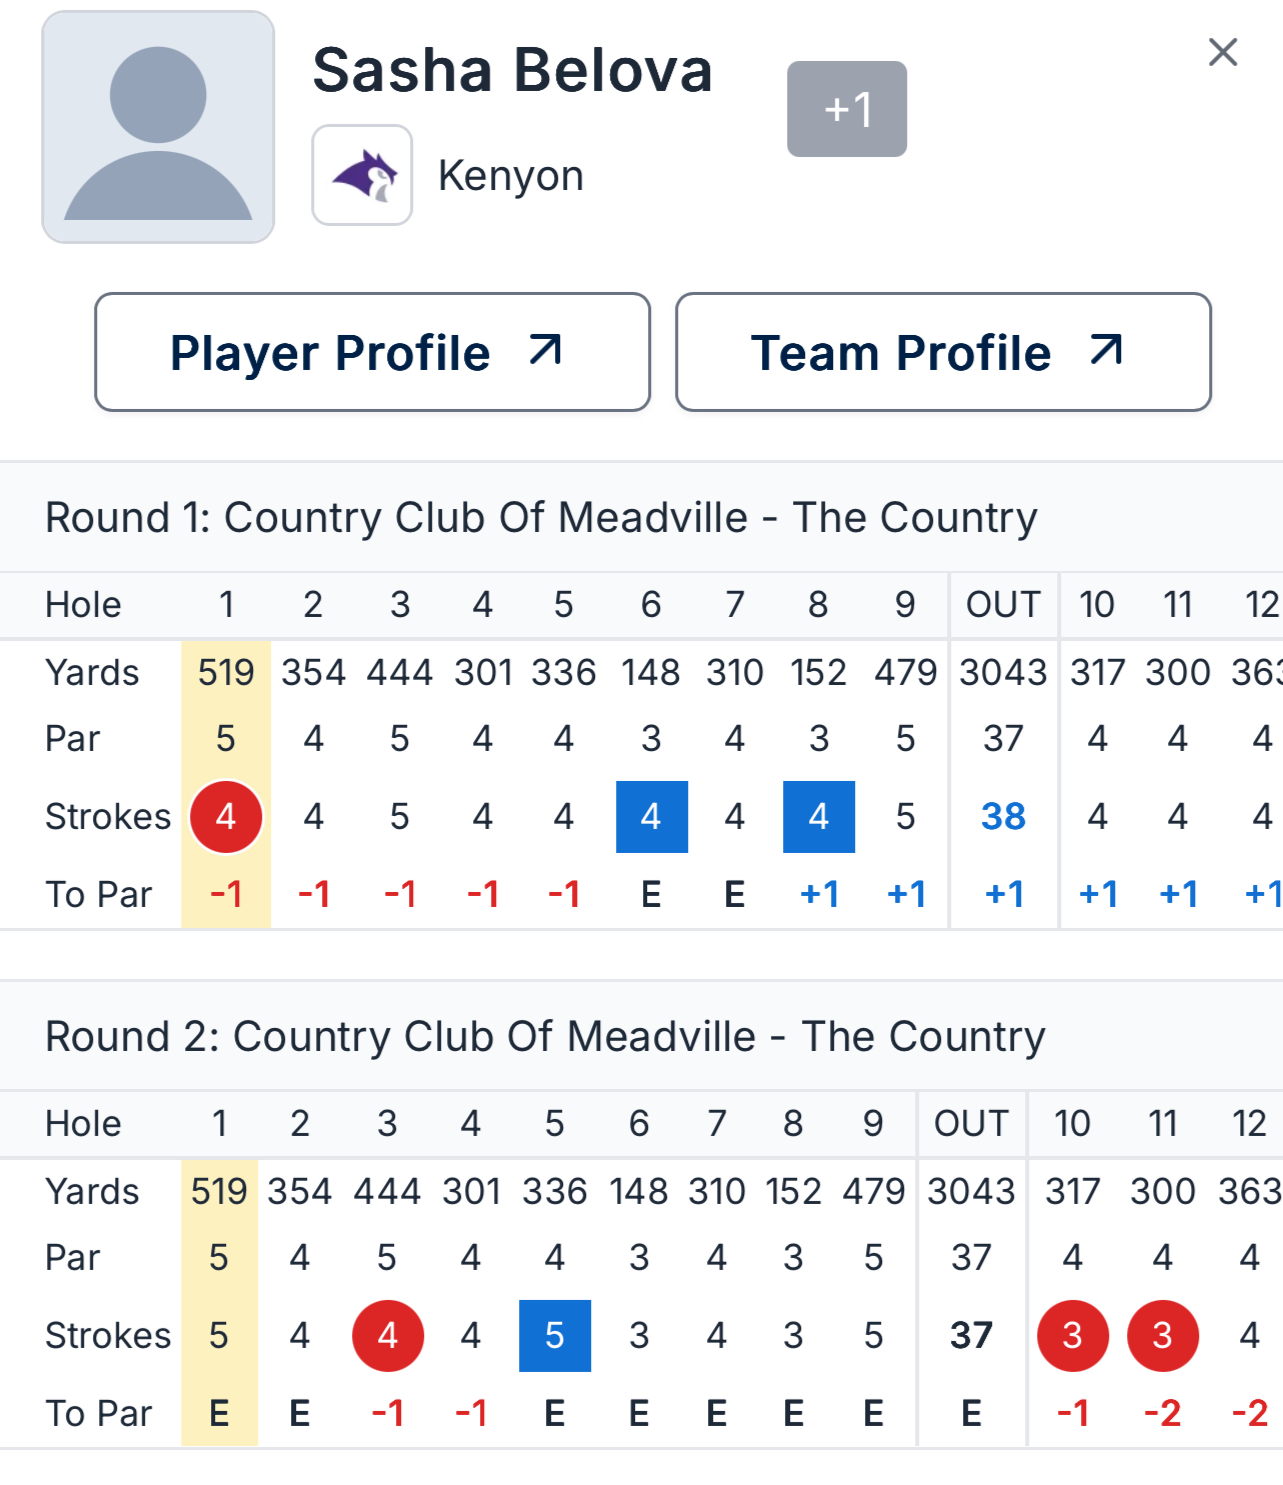Click the +1 total score badge
The width and height of the screenshot is (1283, 1485).
[847, 109]
